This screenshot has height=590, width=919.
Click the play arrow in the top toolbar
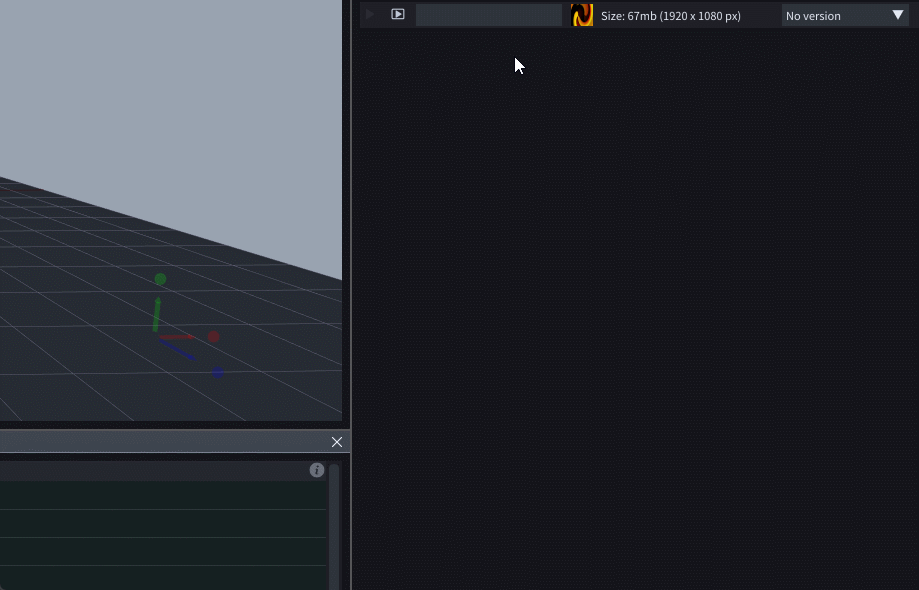pyautogui.click(x=370, y=15)
